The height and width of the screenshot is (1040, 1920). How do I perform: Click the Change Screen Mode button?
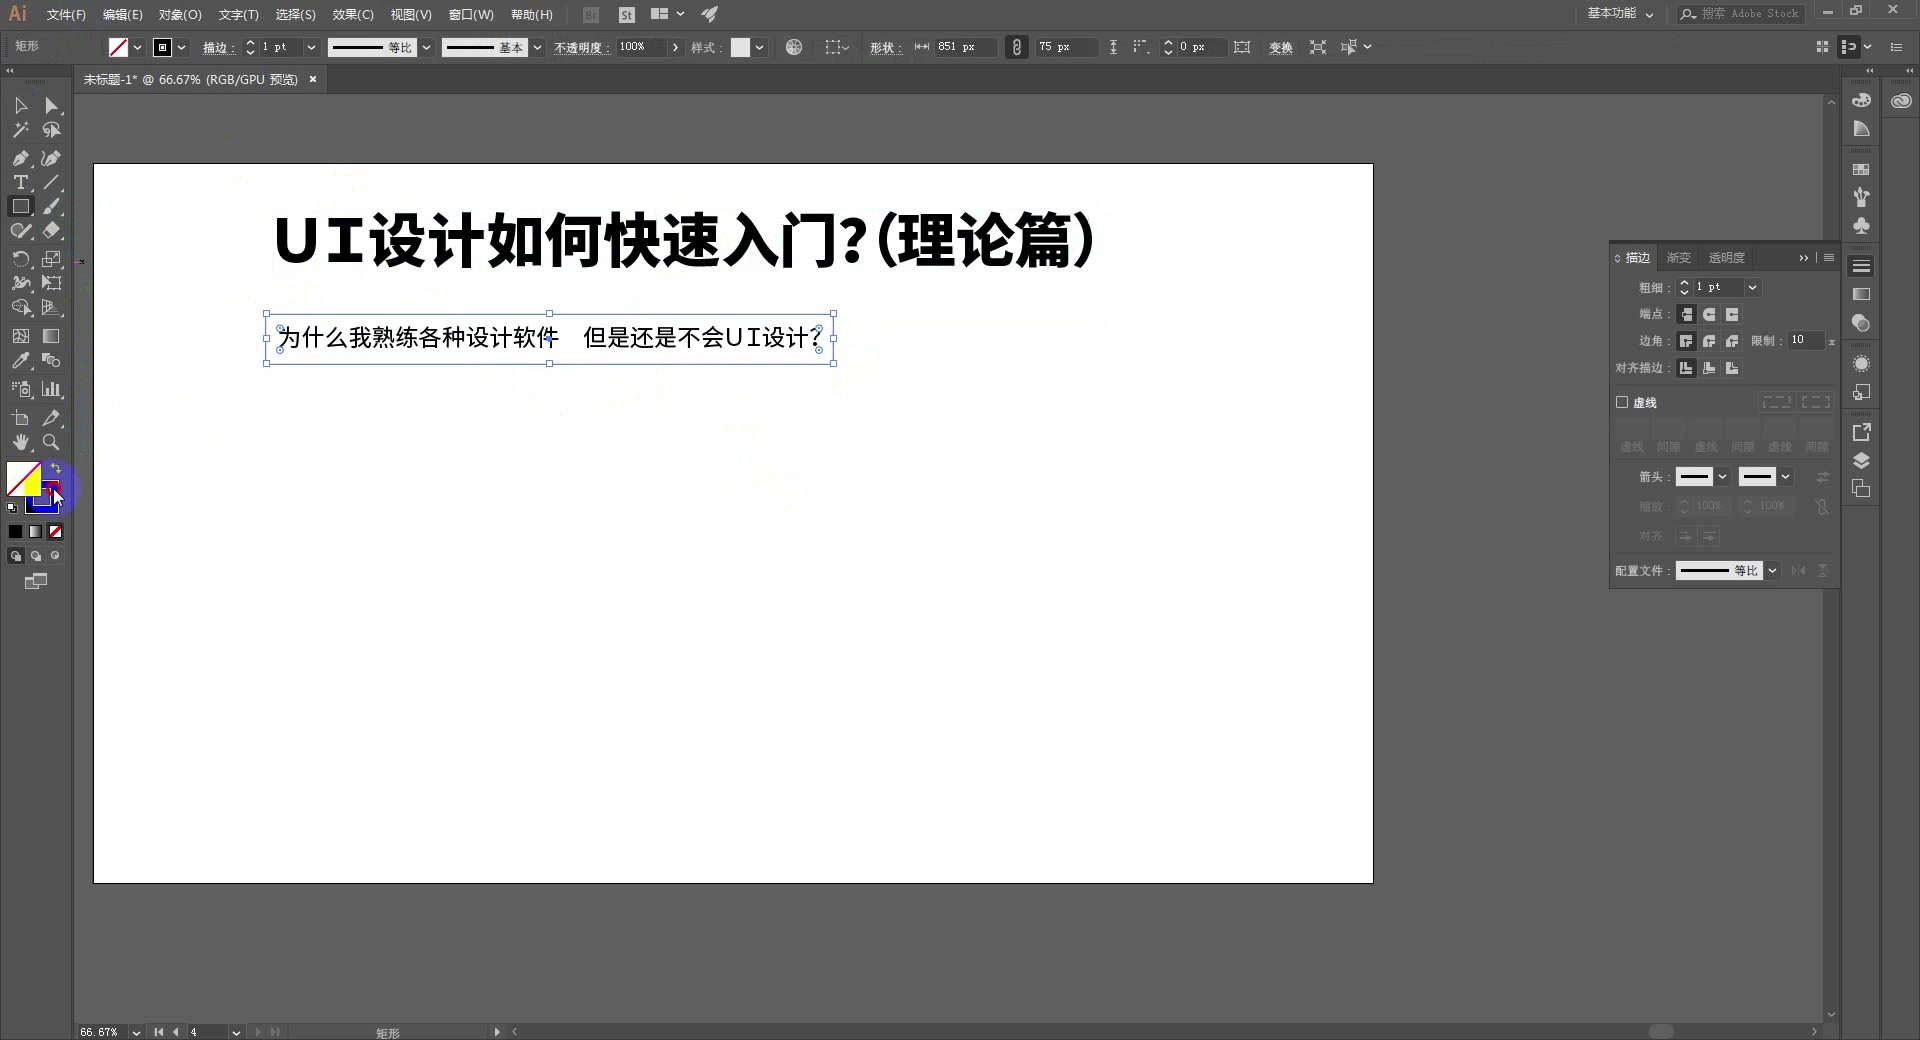pyautogui.click(x=36, y=581)
